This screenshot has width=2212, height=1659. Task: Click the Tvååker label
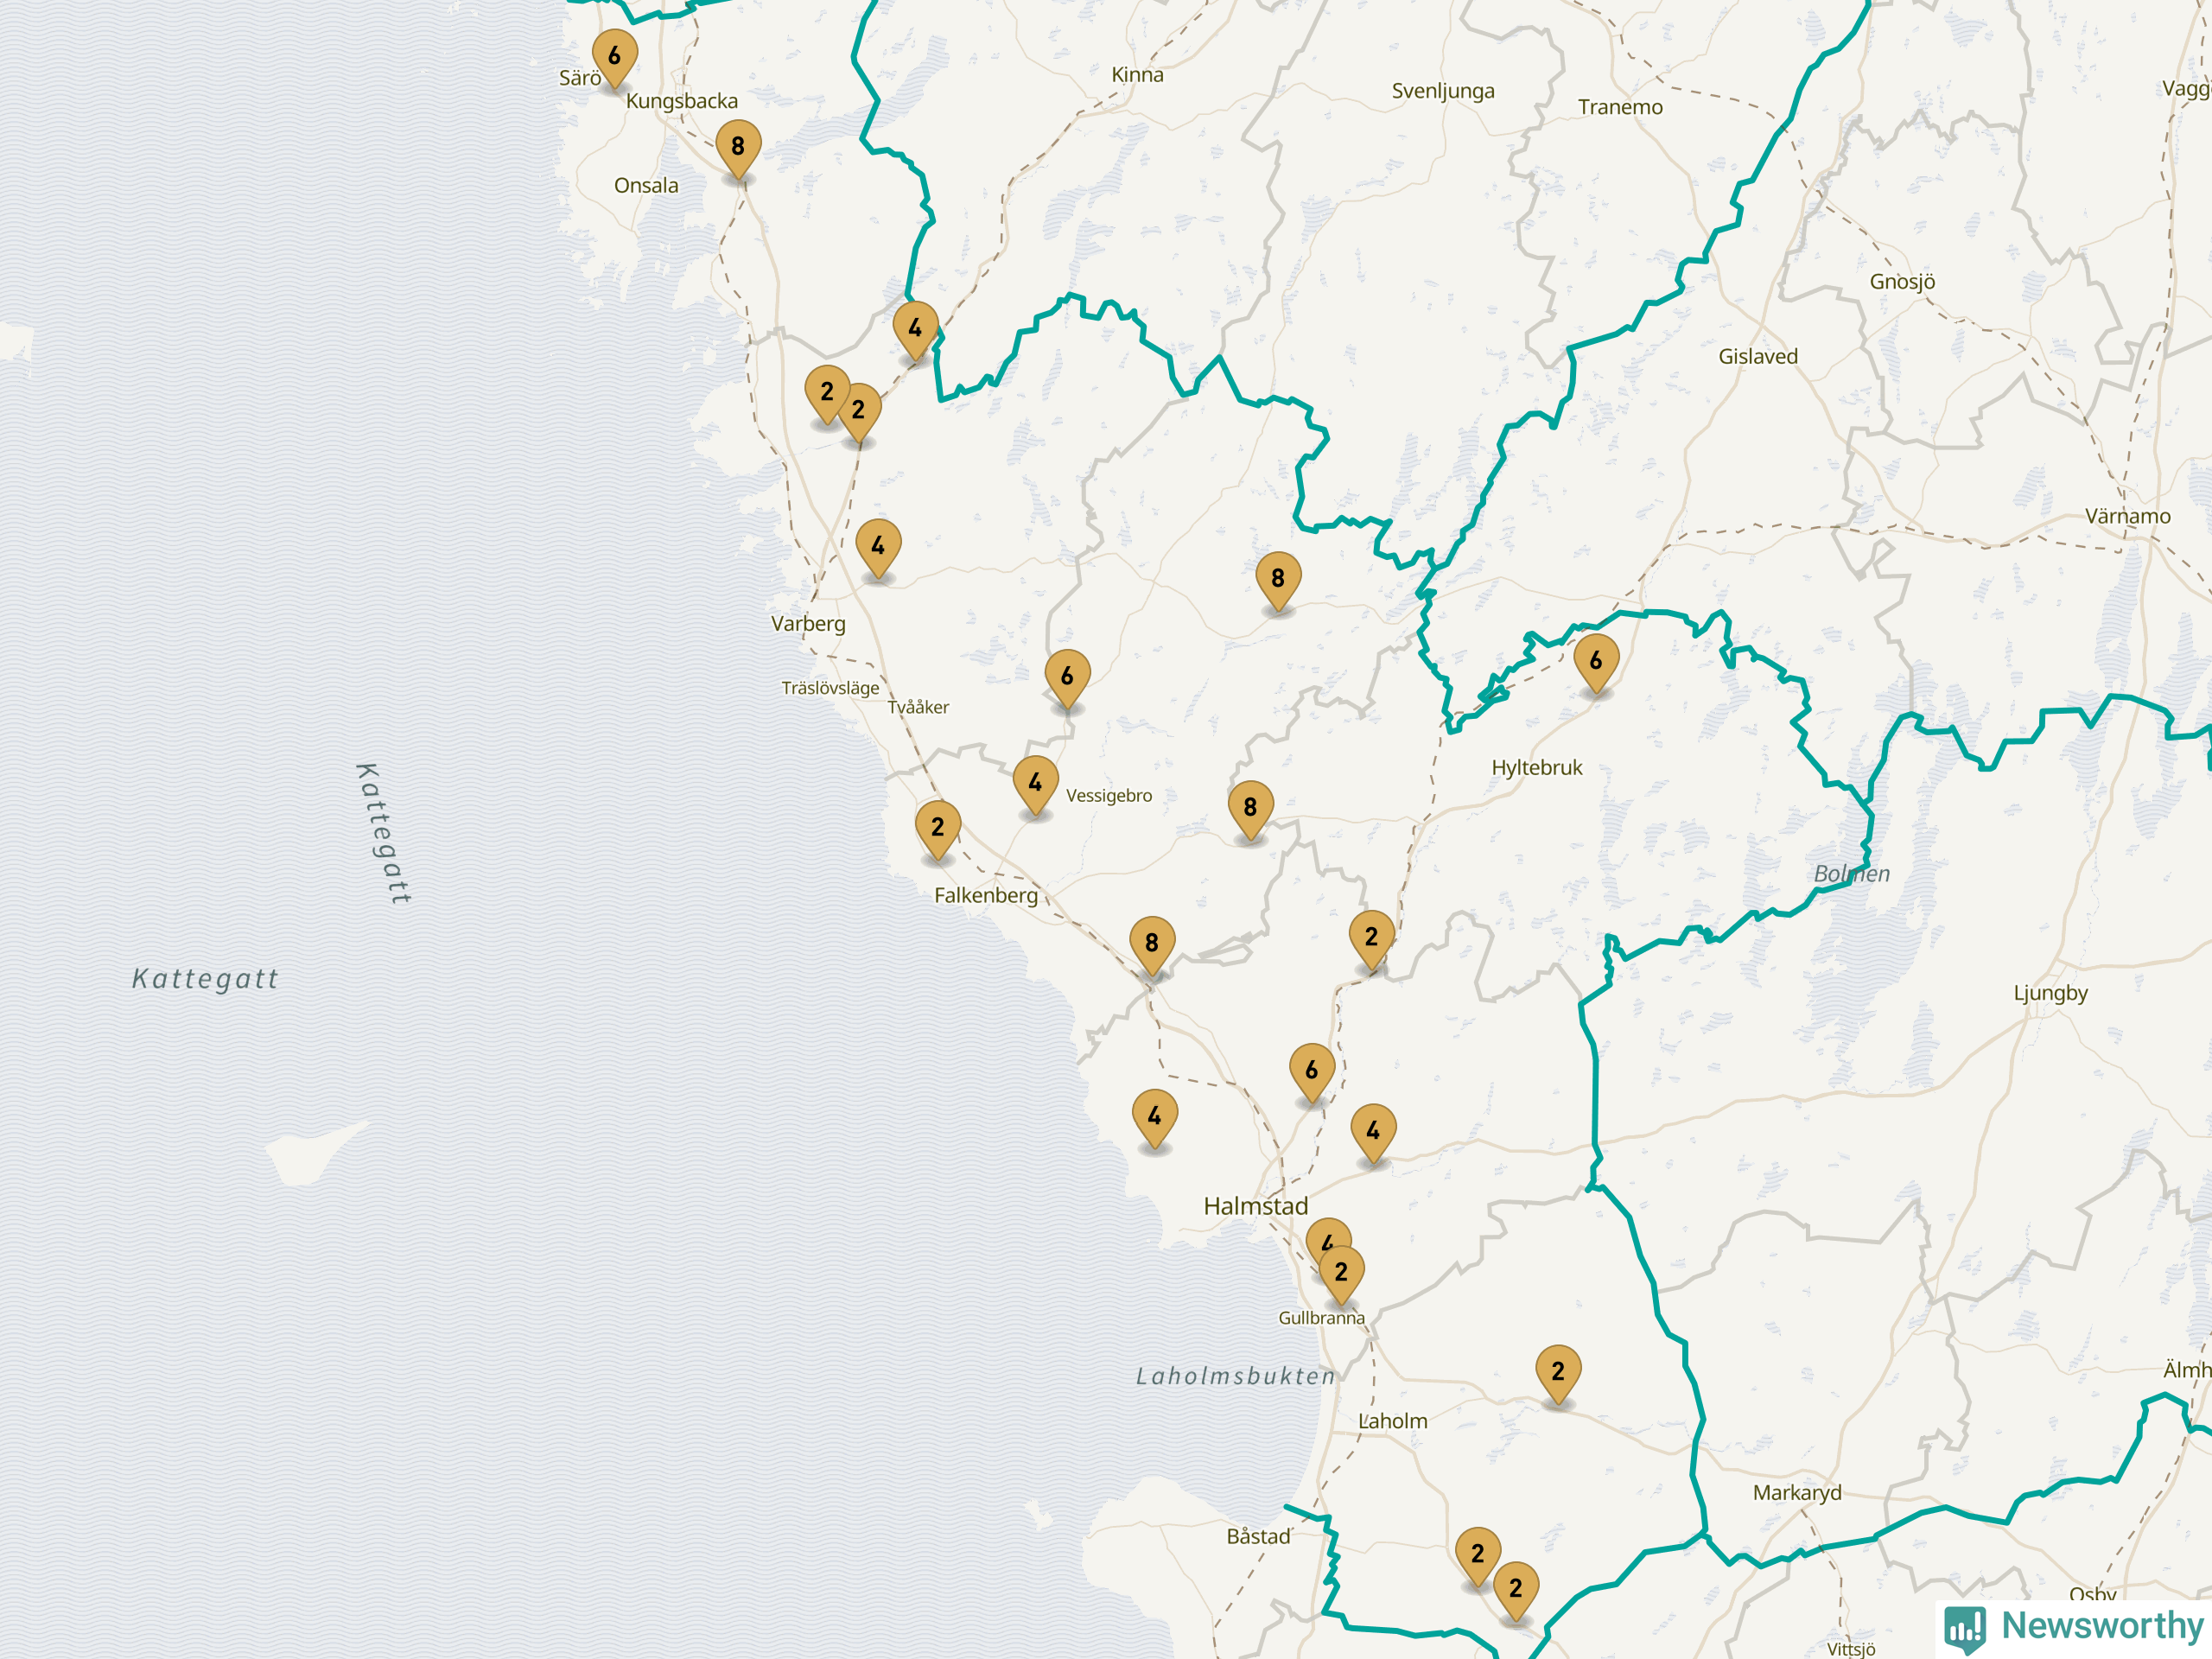click(x=918, y=707)
